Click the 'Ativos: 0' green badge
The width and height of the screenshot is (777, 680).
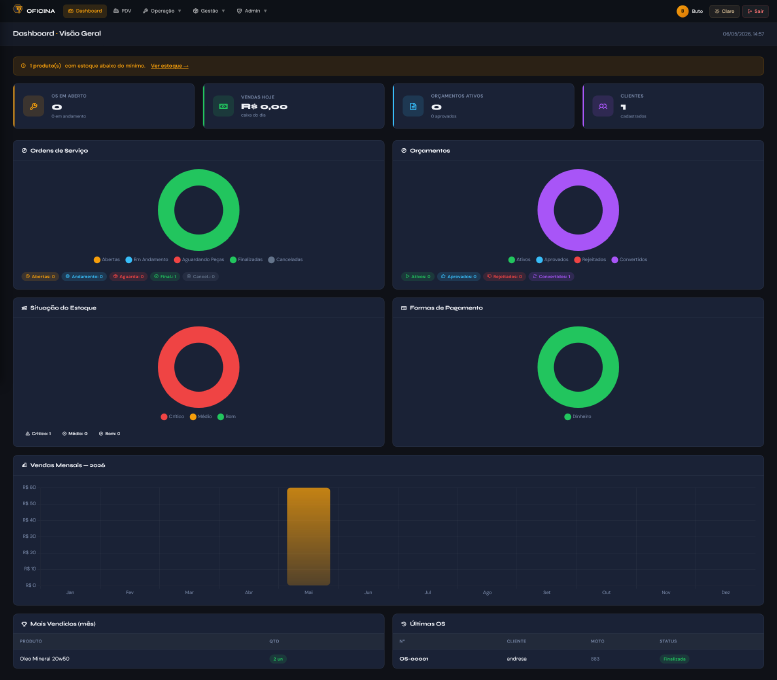[418, 277]
